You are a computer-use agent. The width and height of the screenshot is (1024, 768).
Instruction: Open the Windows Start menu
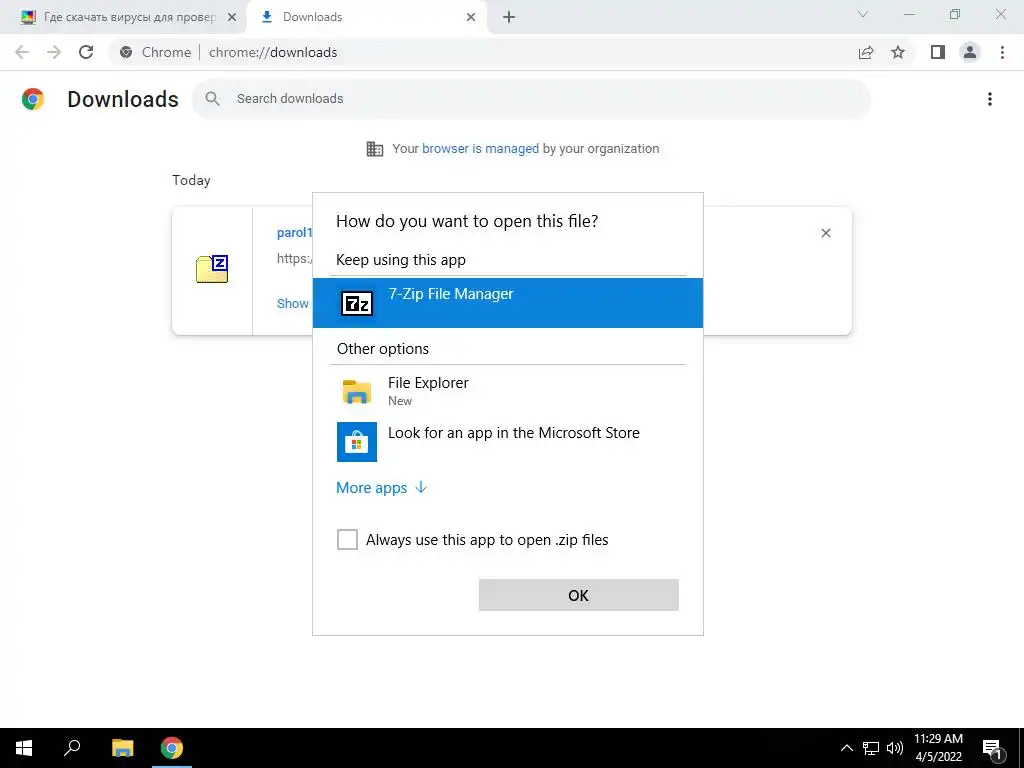click(x=24, y=748)
